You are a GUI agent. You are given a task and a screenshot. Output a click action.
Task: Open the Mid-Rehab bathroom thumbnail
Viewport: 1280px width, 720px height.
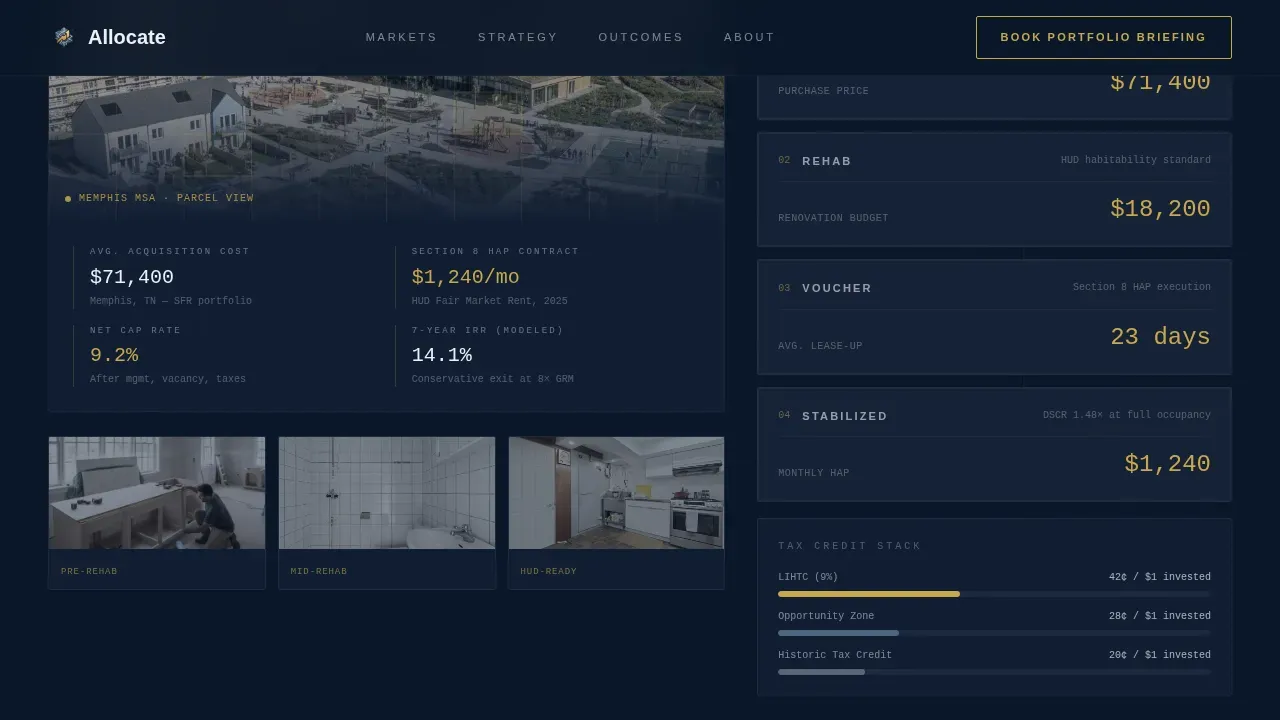click(x=387, y=493)
